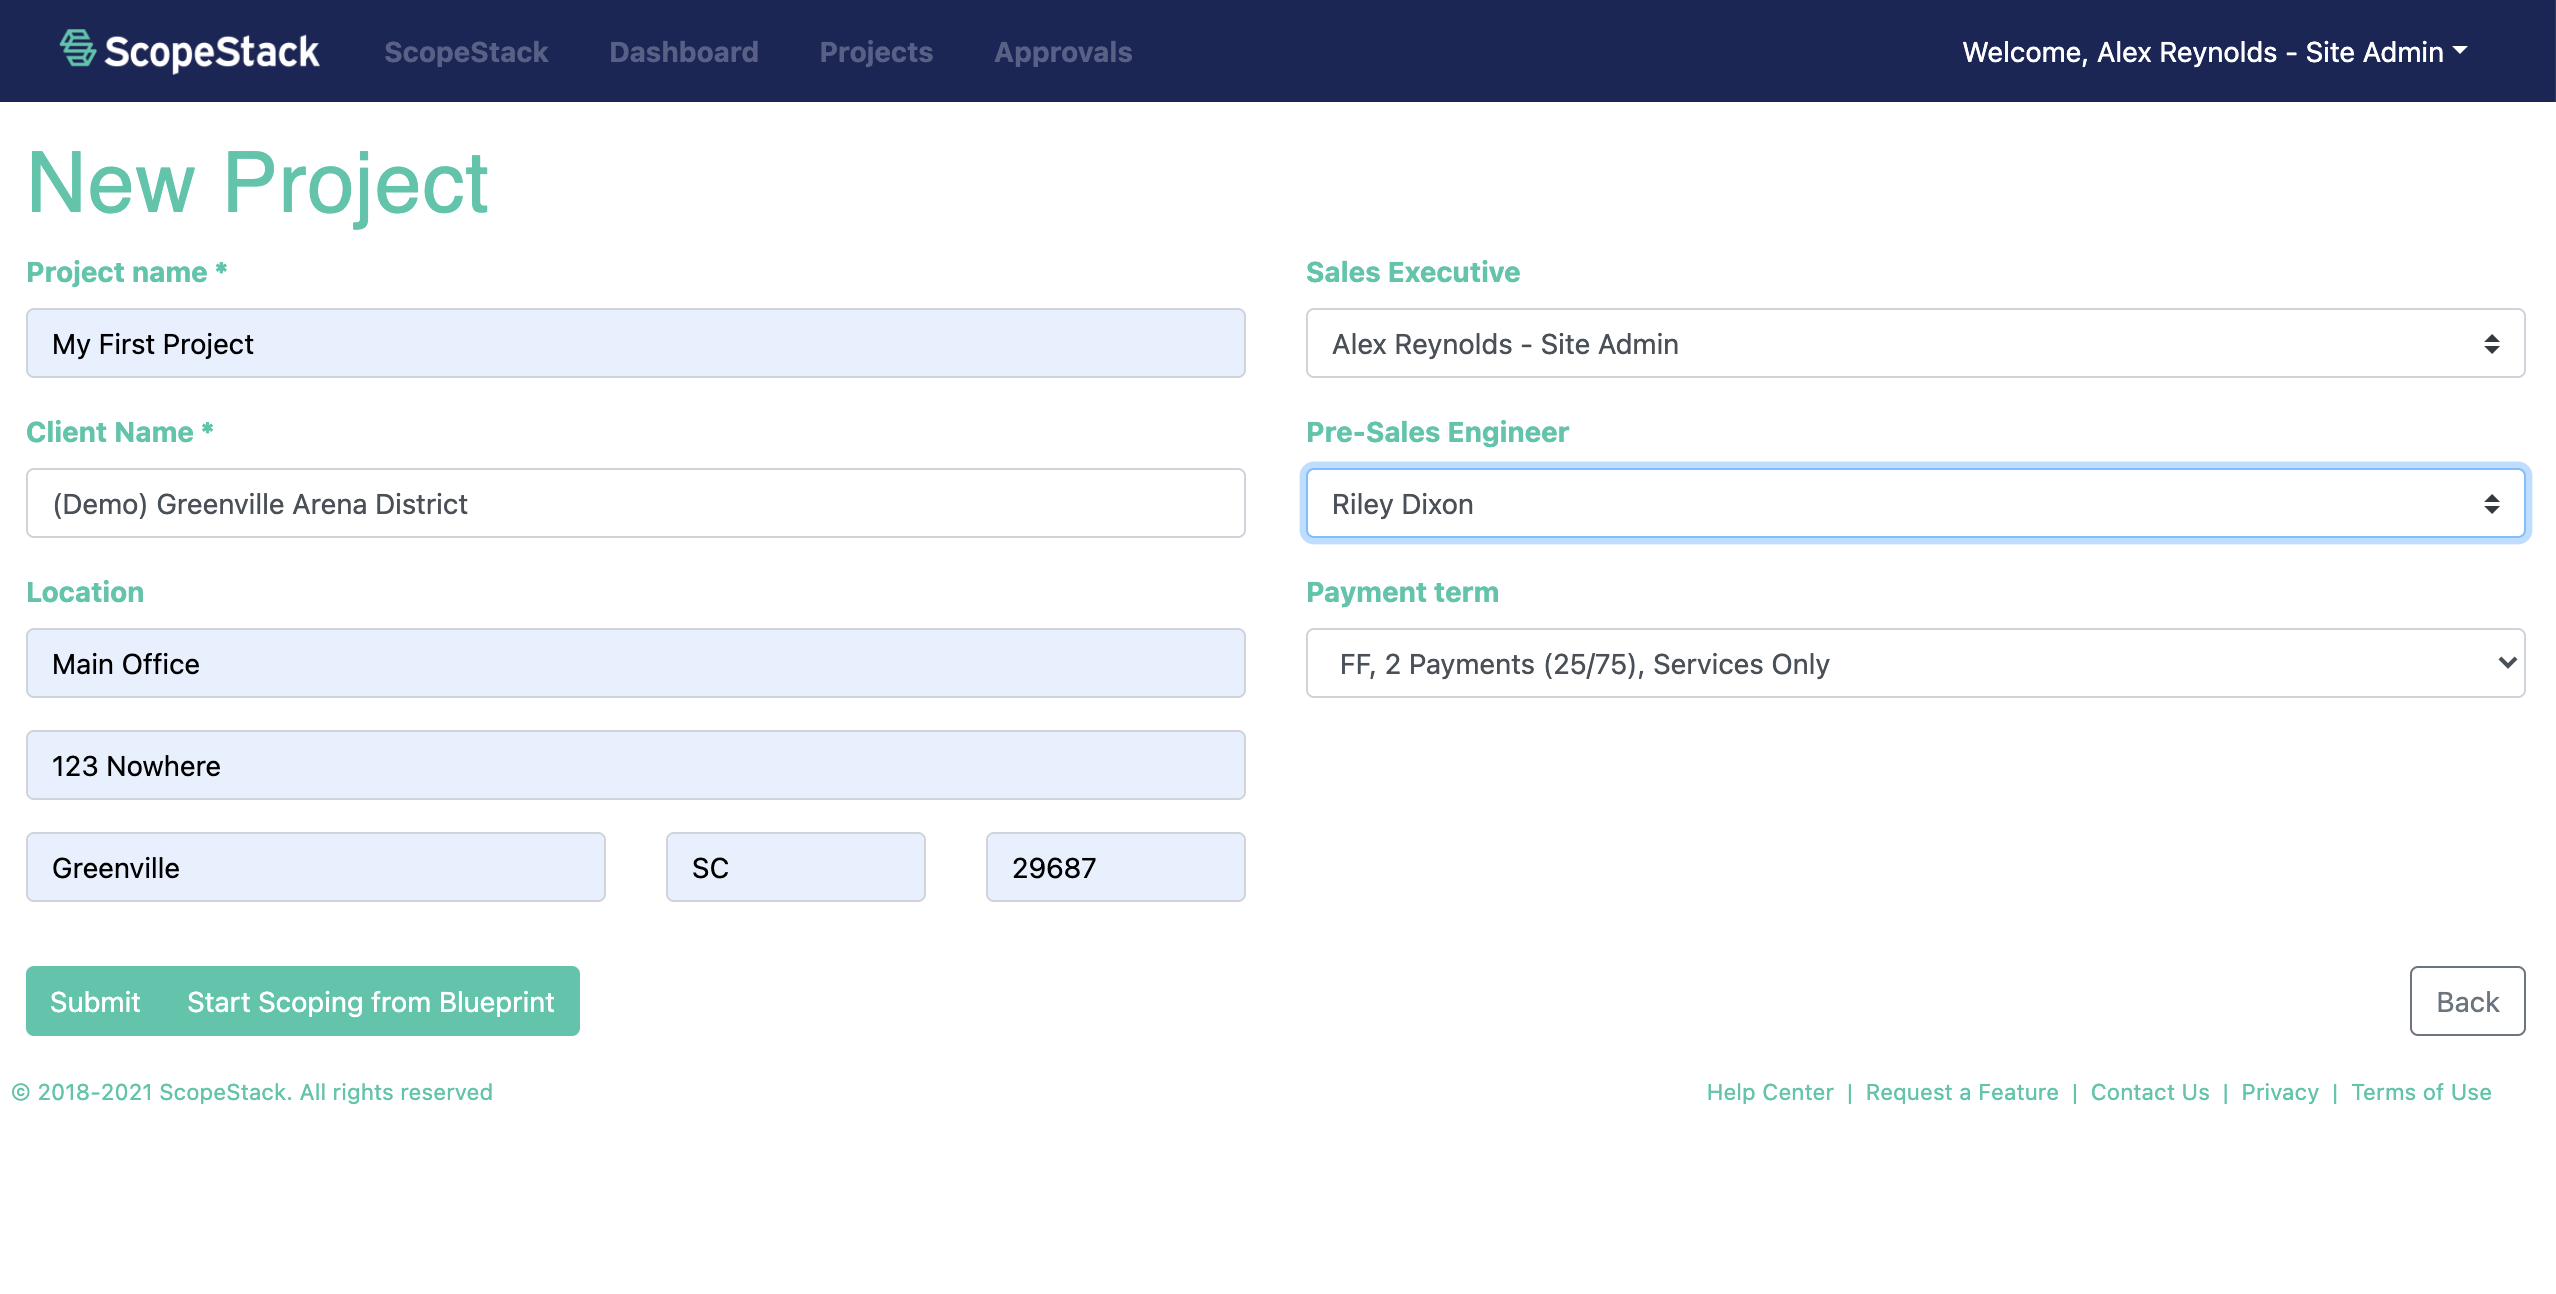Click the Client Name label

click(120, 432)
